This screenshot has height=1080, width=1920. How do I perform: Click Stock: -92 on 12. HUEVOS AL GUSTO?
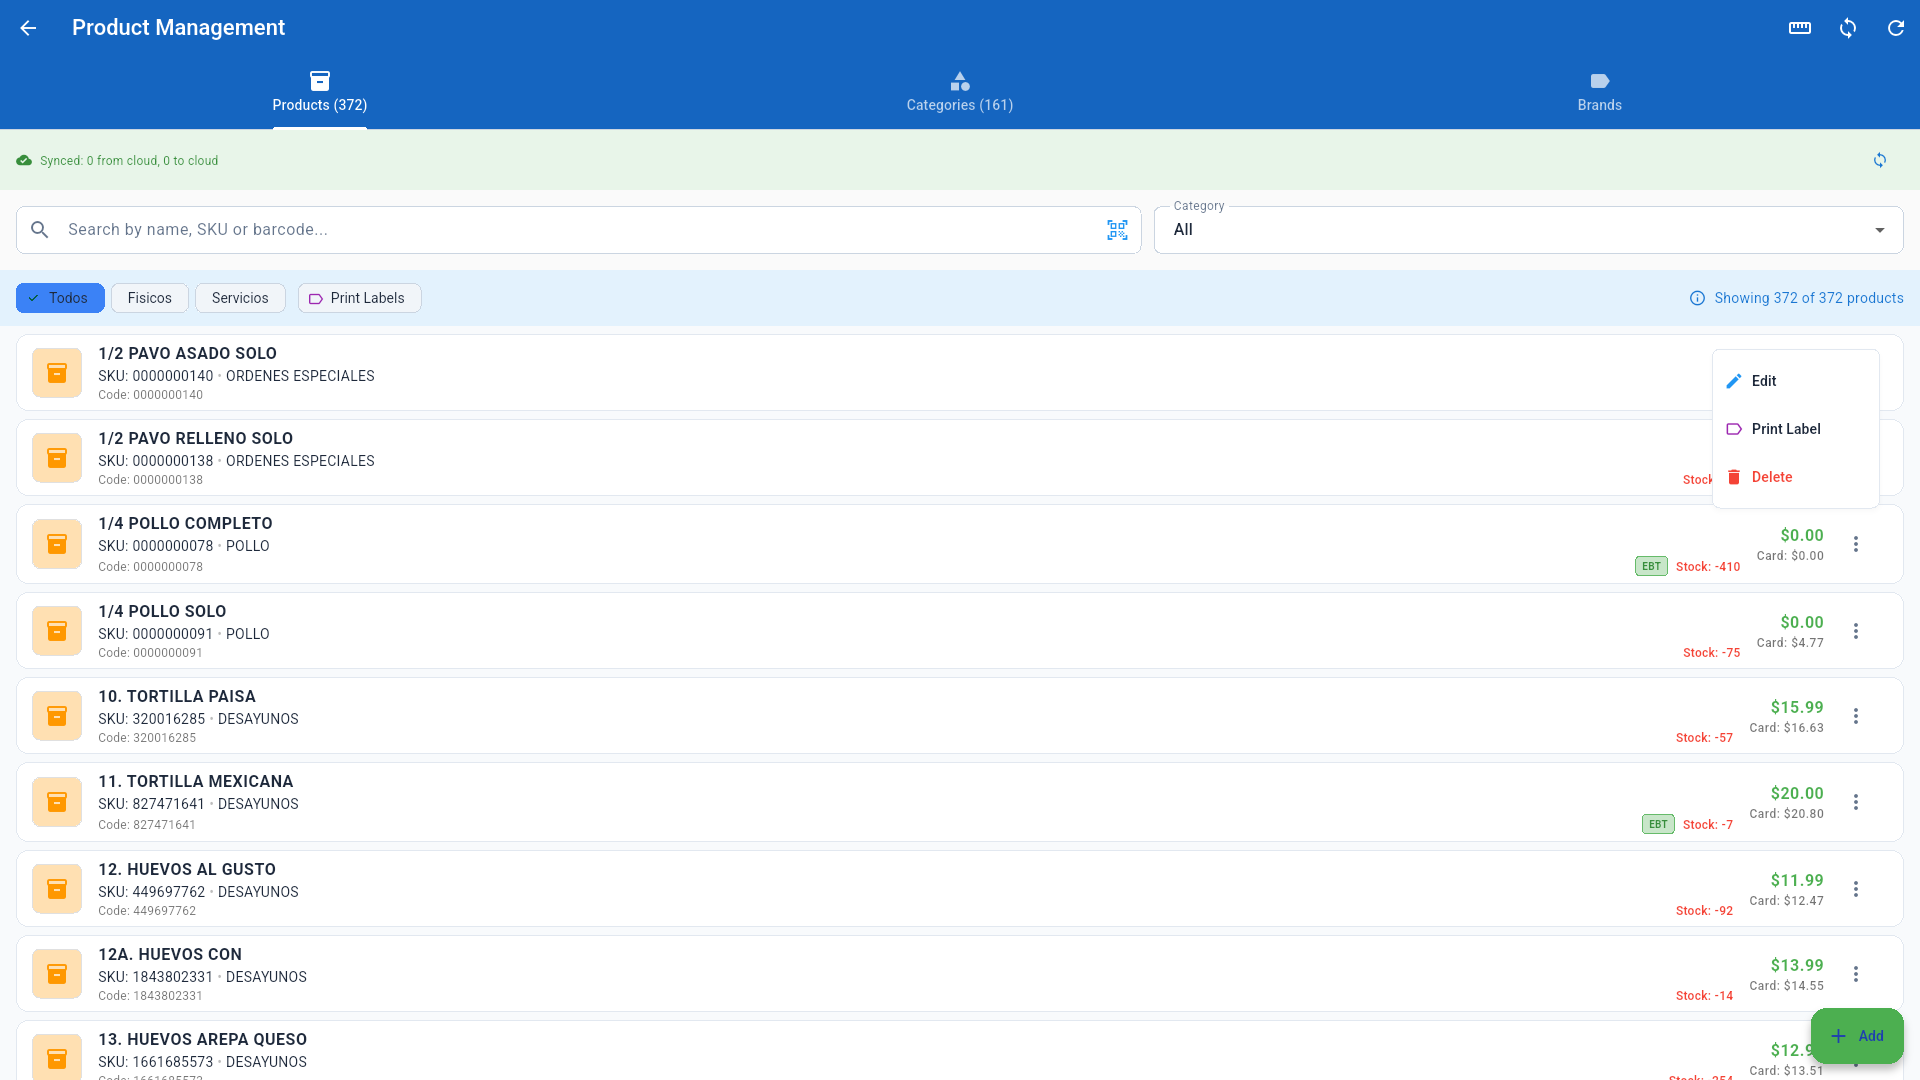tap(1704, 911)
